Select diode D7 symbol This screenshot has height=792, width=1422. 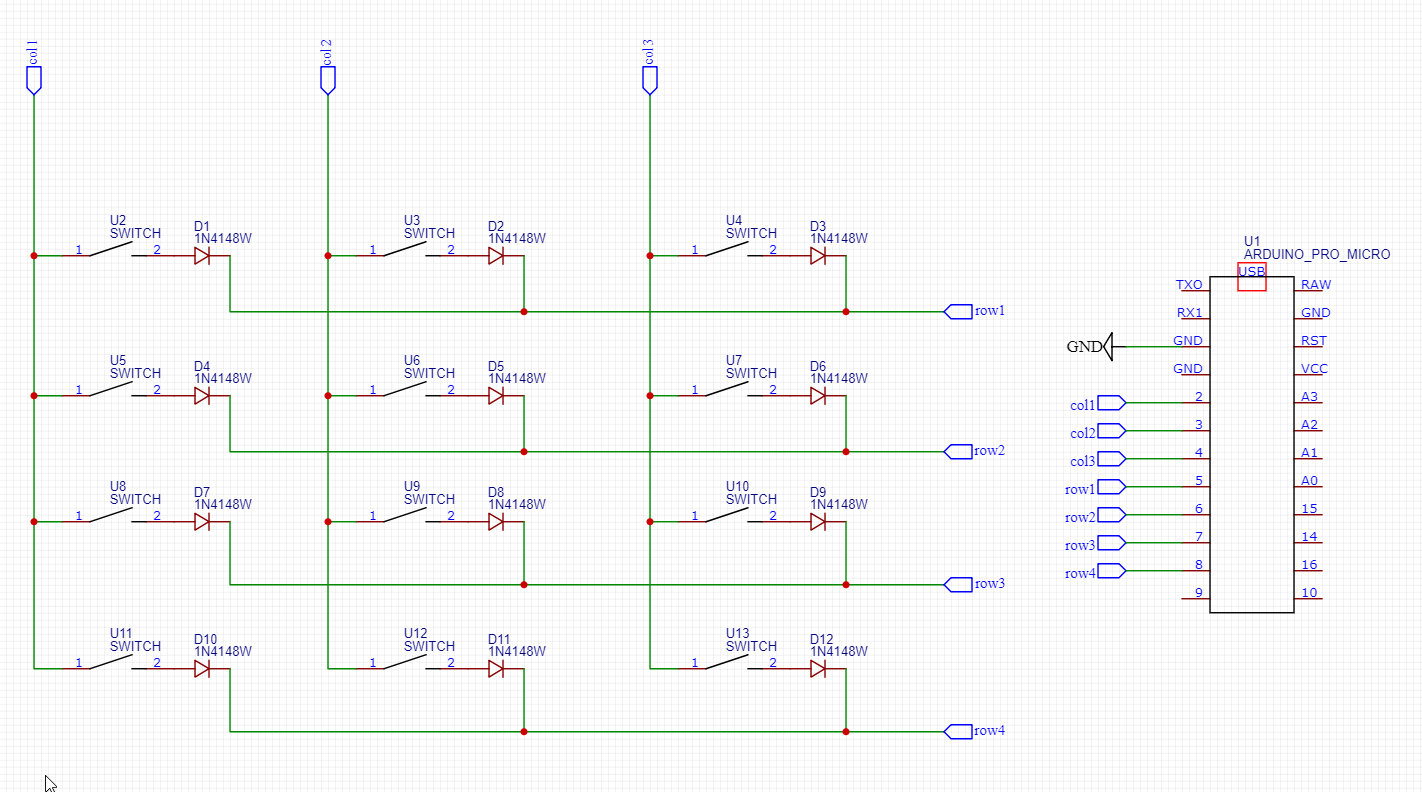tap(202, 522)
